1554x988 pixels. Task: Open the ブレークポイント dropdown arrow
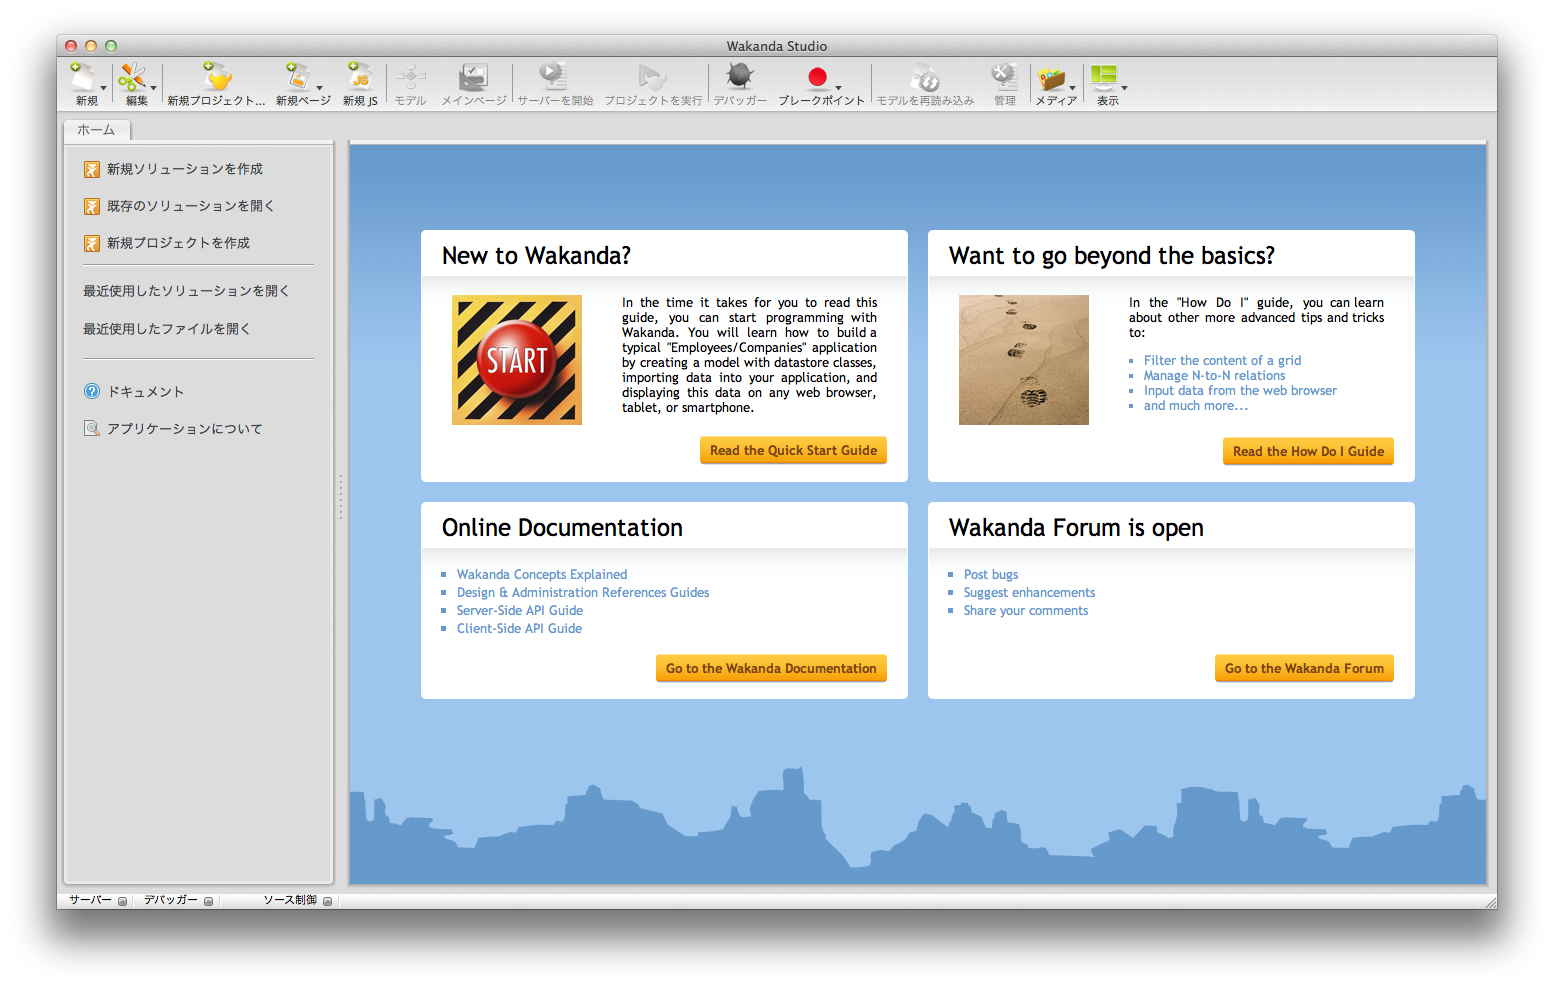point(838,88)
